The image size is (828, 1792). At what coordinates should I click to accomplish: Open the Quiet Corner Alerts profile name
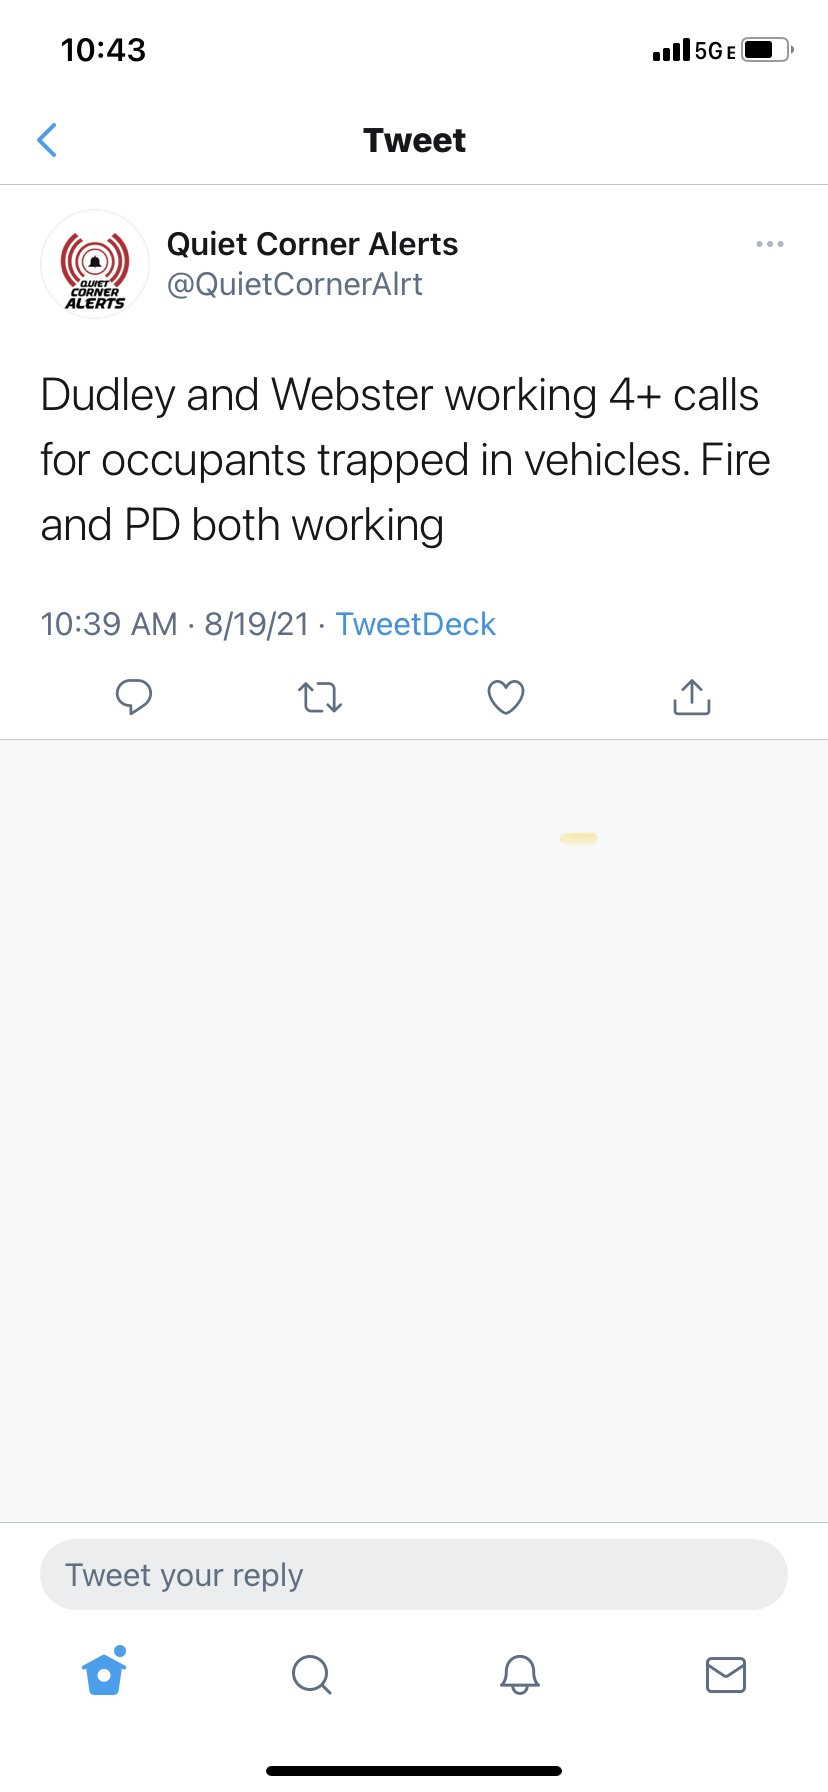pos(312,244)
